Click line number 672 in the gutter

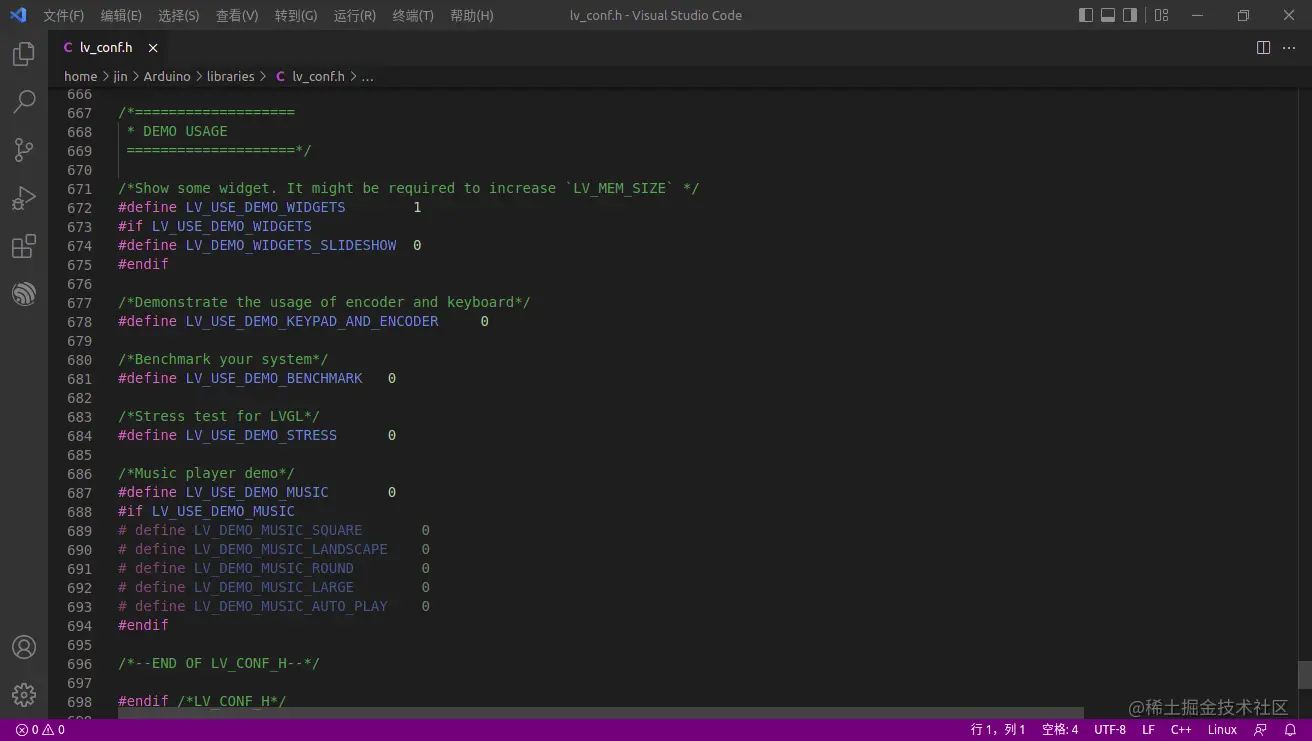79,207
